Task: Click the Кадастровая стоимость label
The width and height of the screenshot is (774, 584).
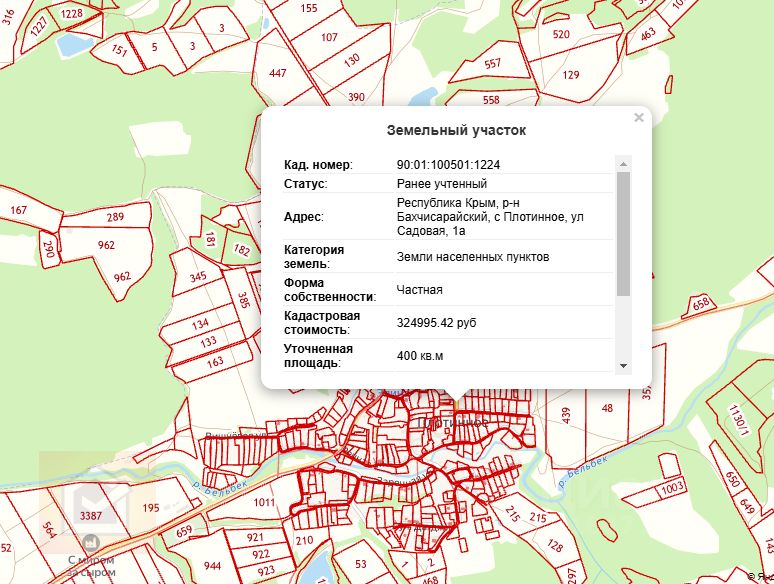Action: point(322,323)
